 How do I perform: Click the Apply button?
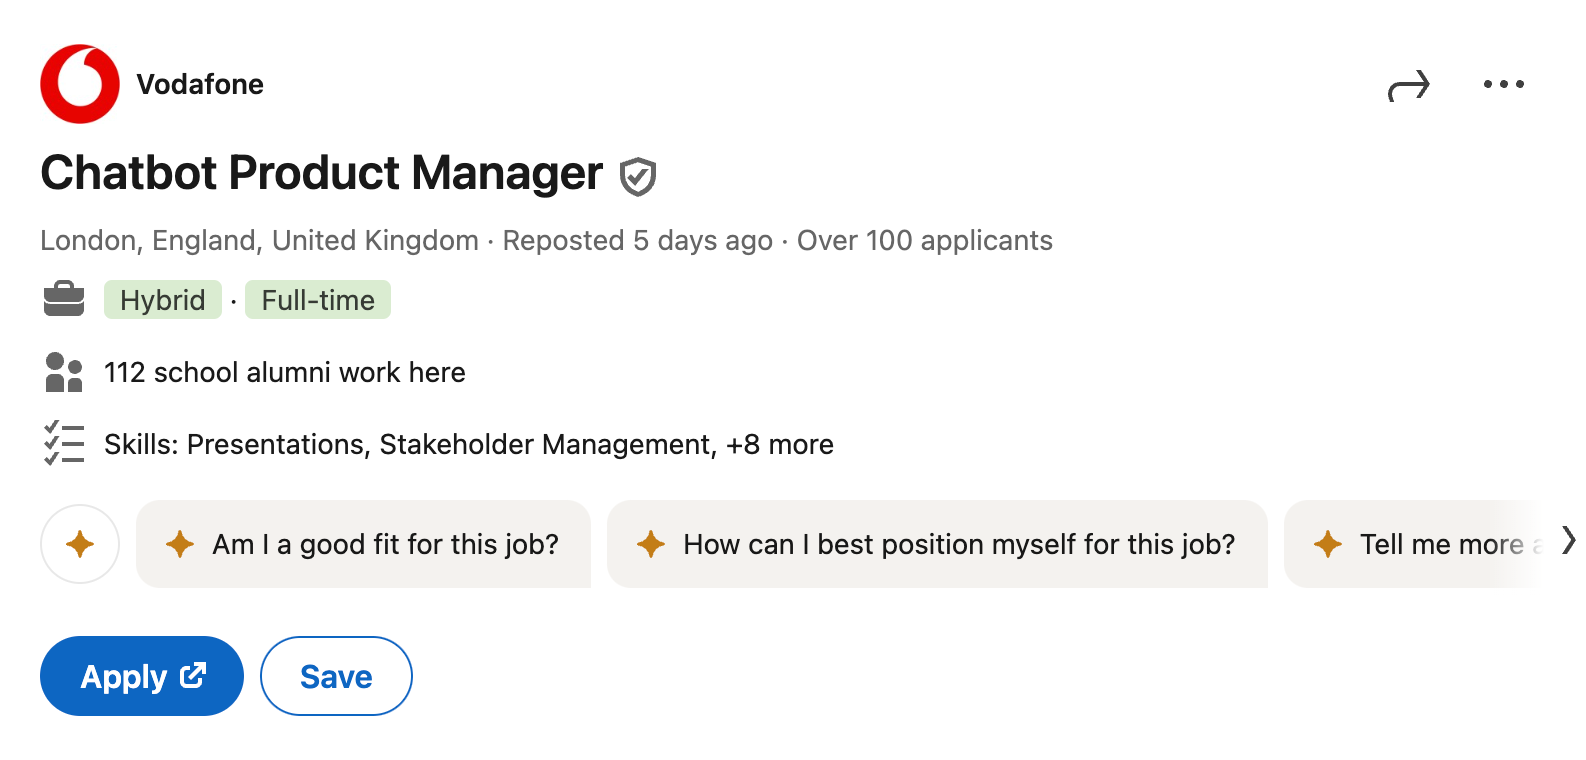point(141,675)
